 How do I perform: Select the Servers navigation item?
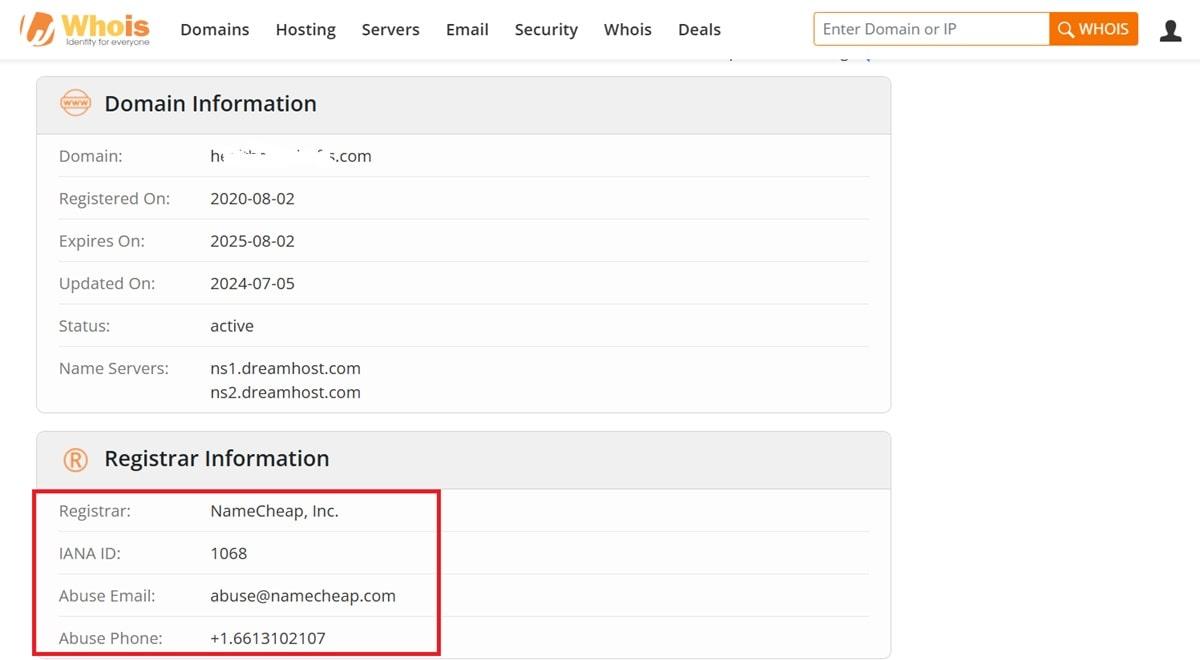390,29
